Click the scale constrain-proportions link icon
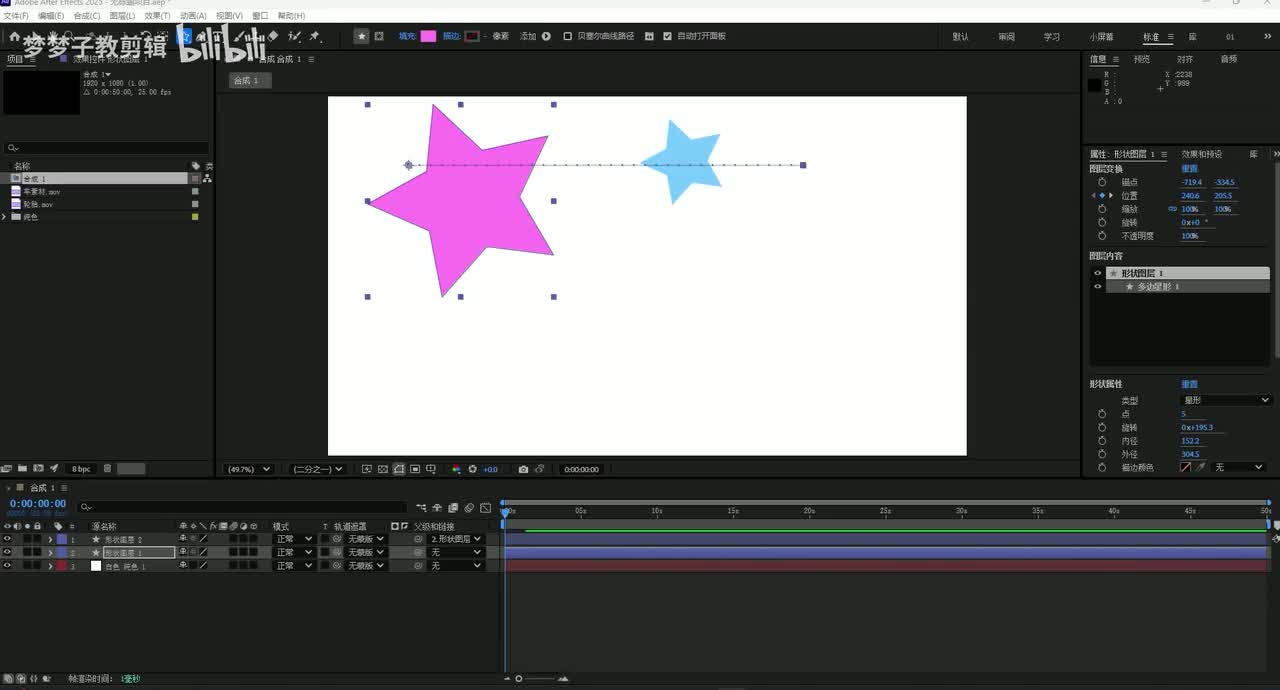The width and height of the screenshot is (1280, 690). (1172, 209)
